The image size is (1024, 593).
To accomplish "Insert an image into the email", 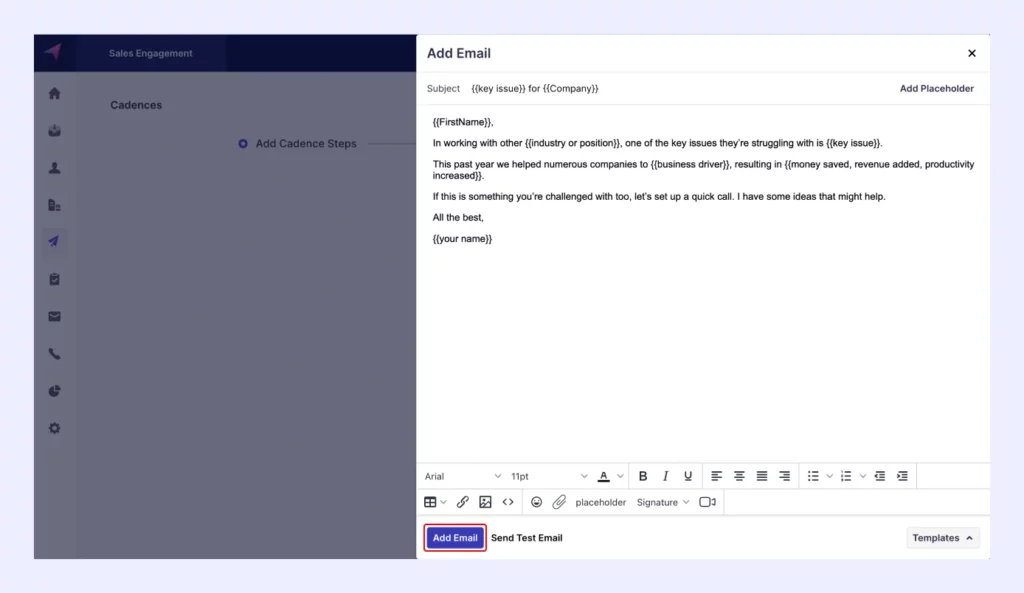I will pos(485,501).
